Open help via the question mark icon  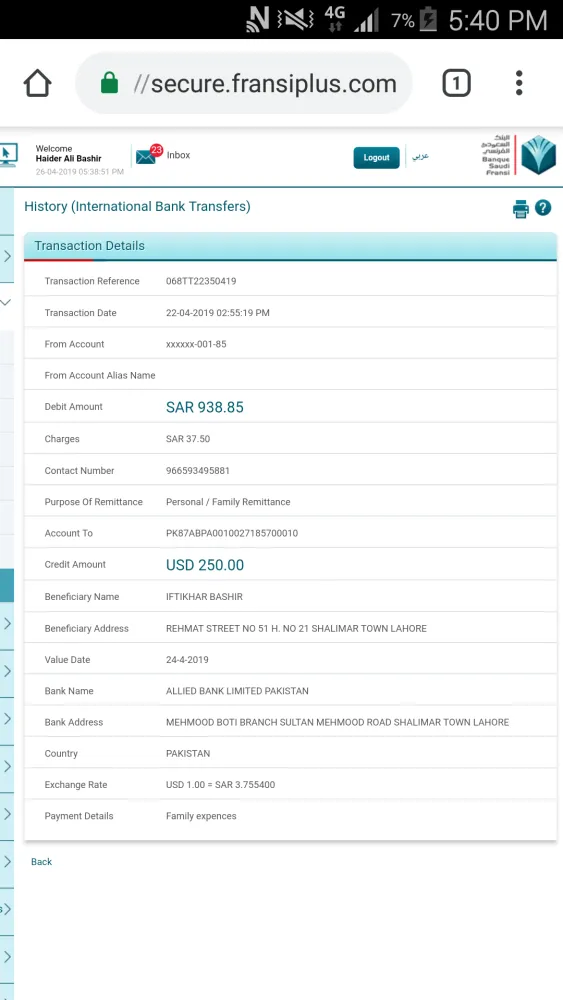[x=543, y=208]
